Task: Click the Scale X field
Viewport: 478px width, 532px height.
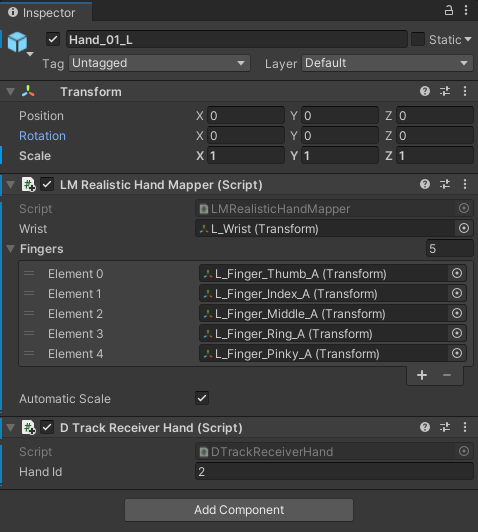Action: [246, 156]
